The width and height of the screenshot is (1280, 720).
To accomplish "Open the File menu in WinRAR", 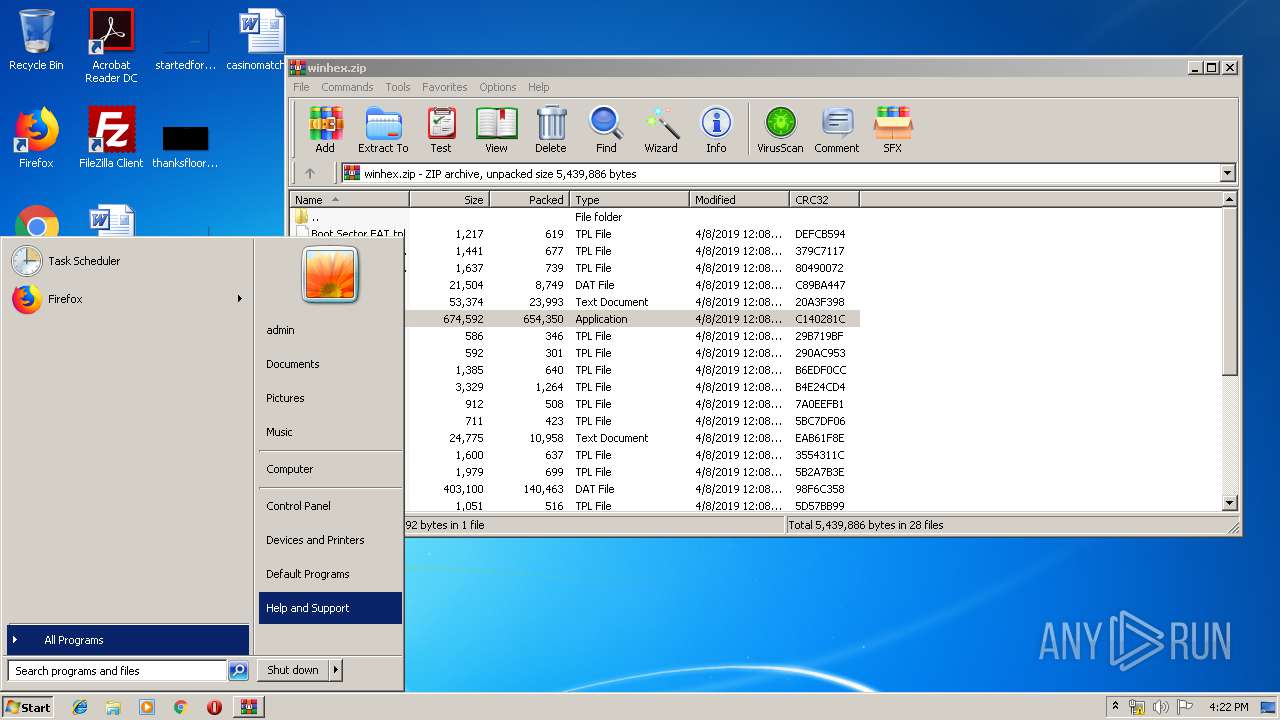I will coord(301,87).
